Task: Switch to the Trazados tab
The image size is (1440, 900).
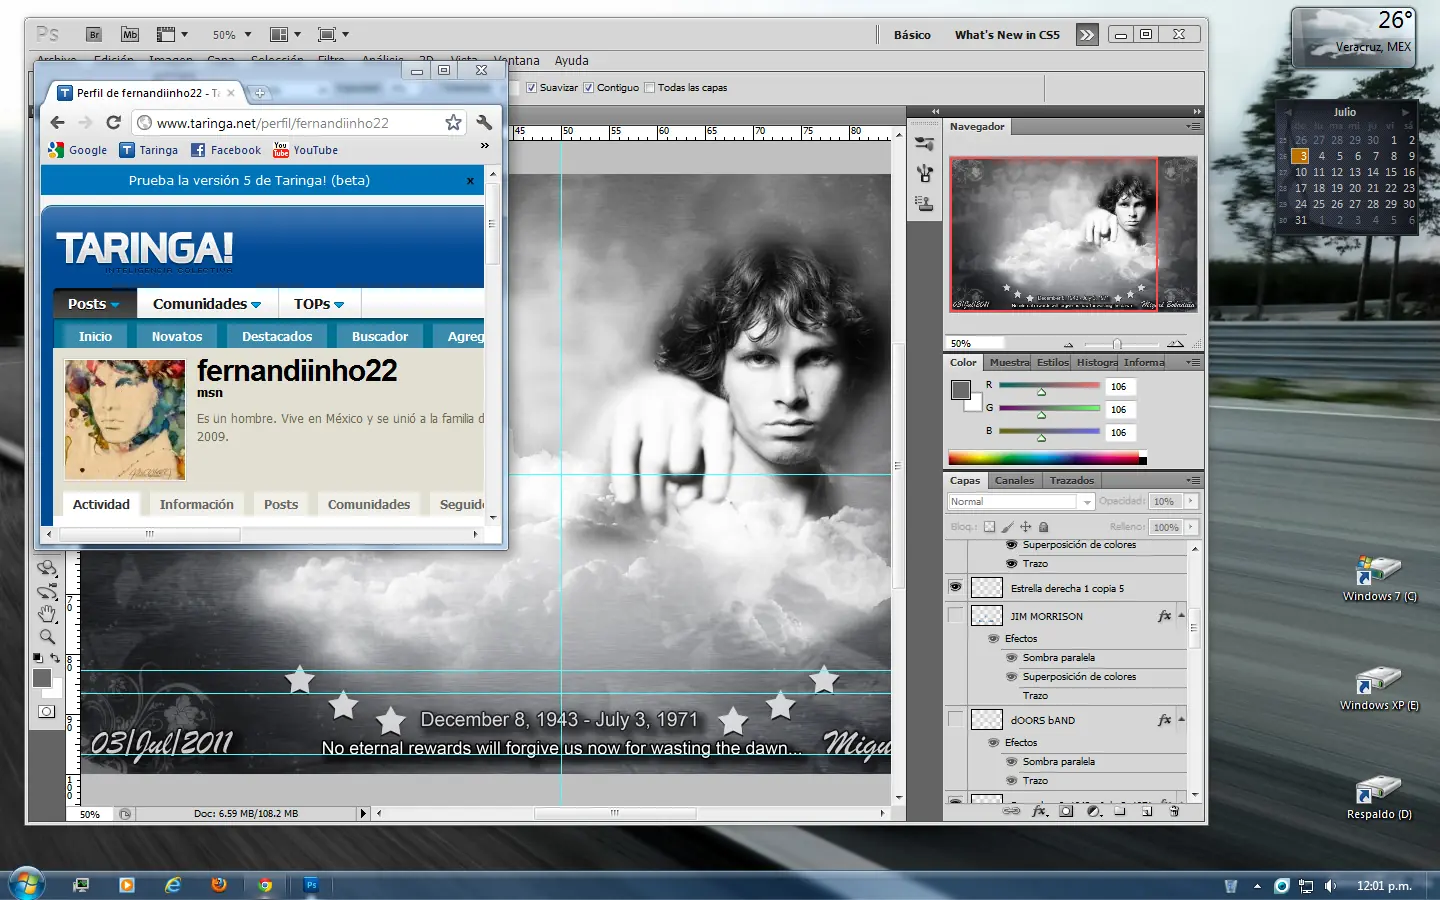Action: coord(1071,481)
